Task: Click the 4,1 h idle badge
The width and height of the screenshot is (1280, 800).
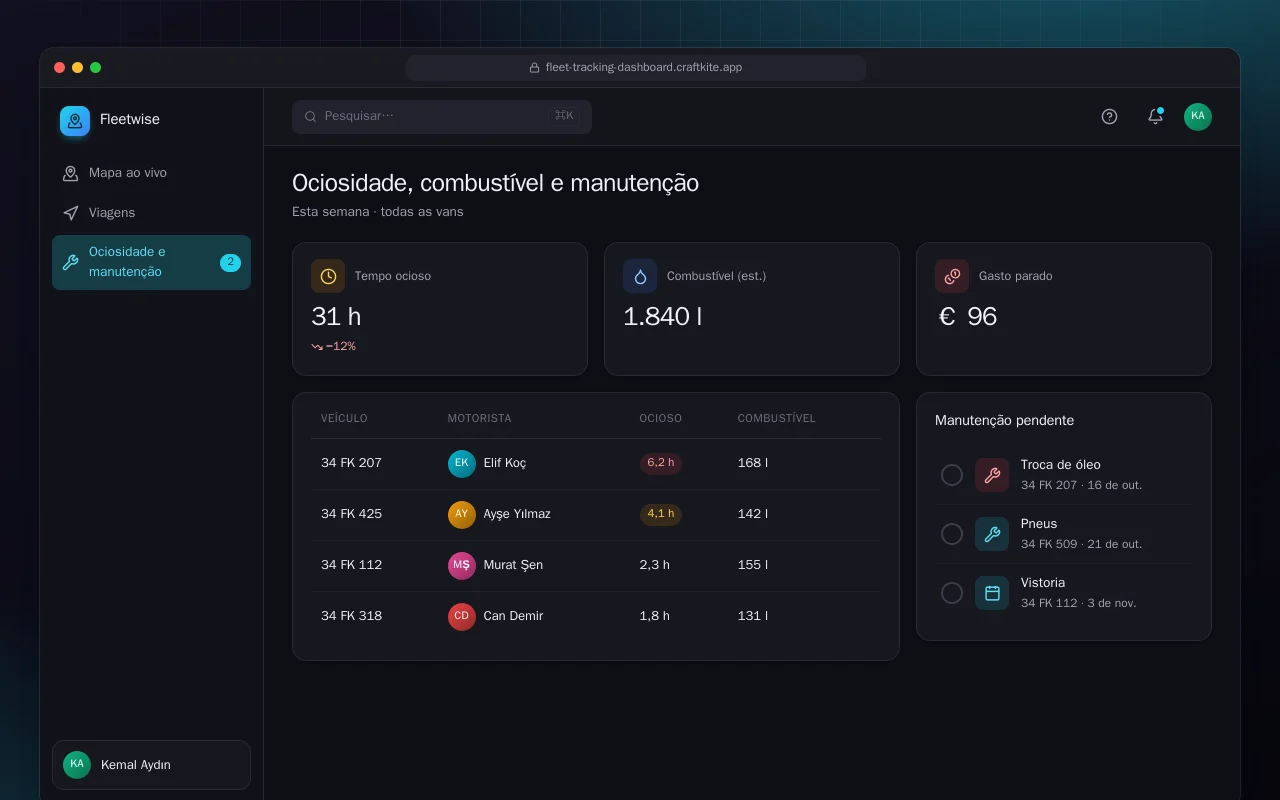Action: pyautogui.click(x=661, y=514)
